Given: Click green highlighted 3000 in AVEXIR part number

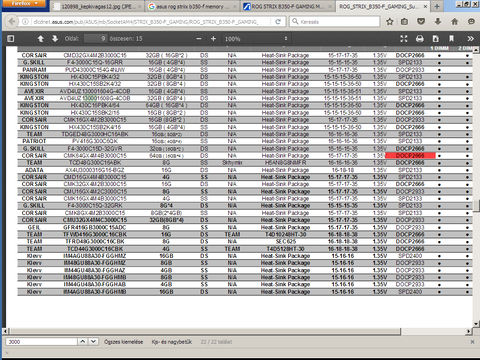Looking at the screenshot, I should coord(90,98).
